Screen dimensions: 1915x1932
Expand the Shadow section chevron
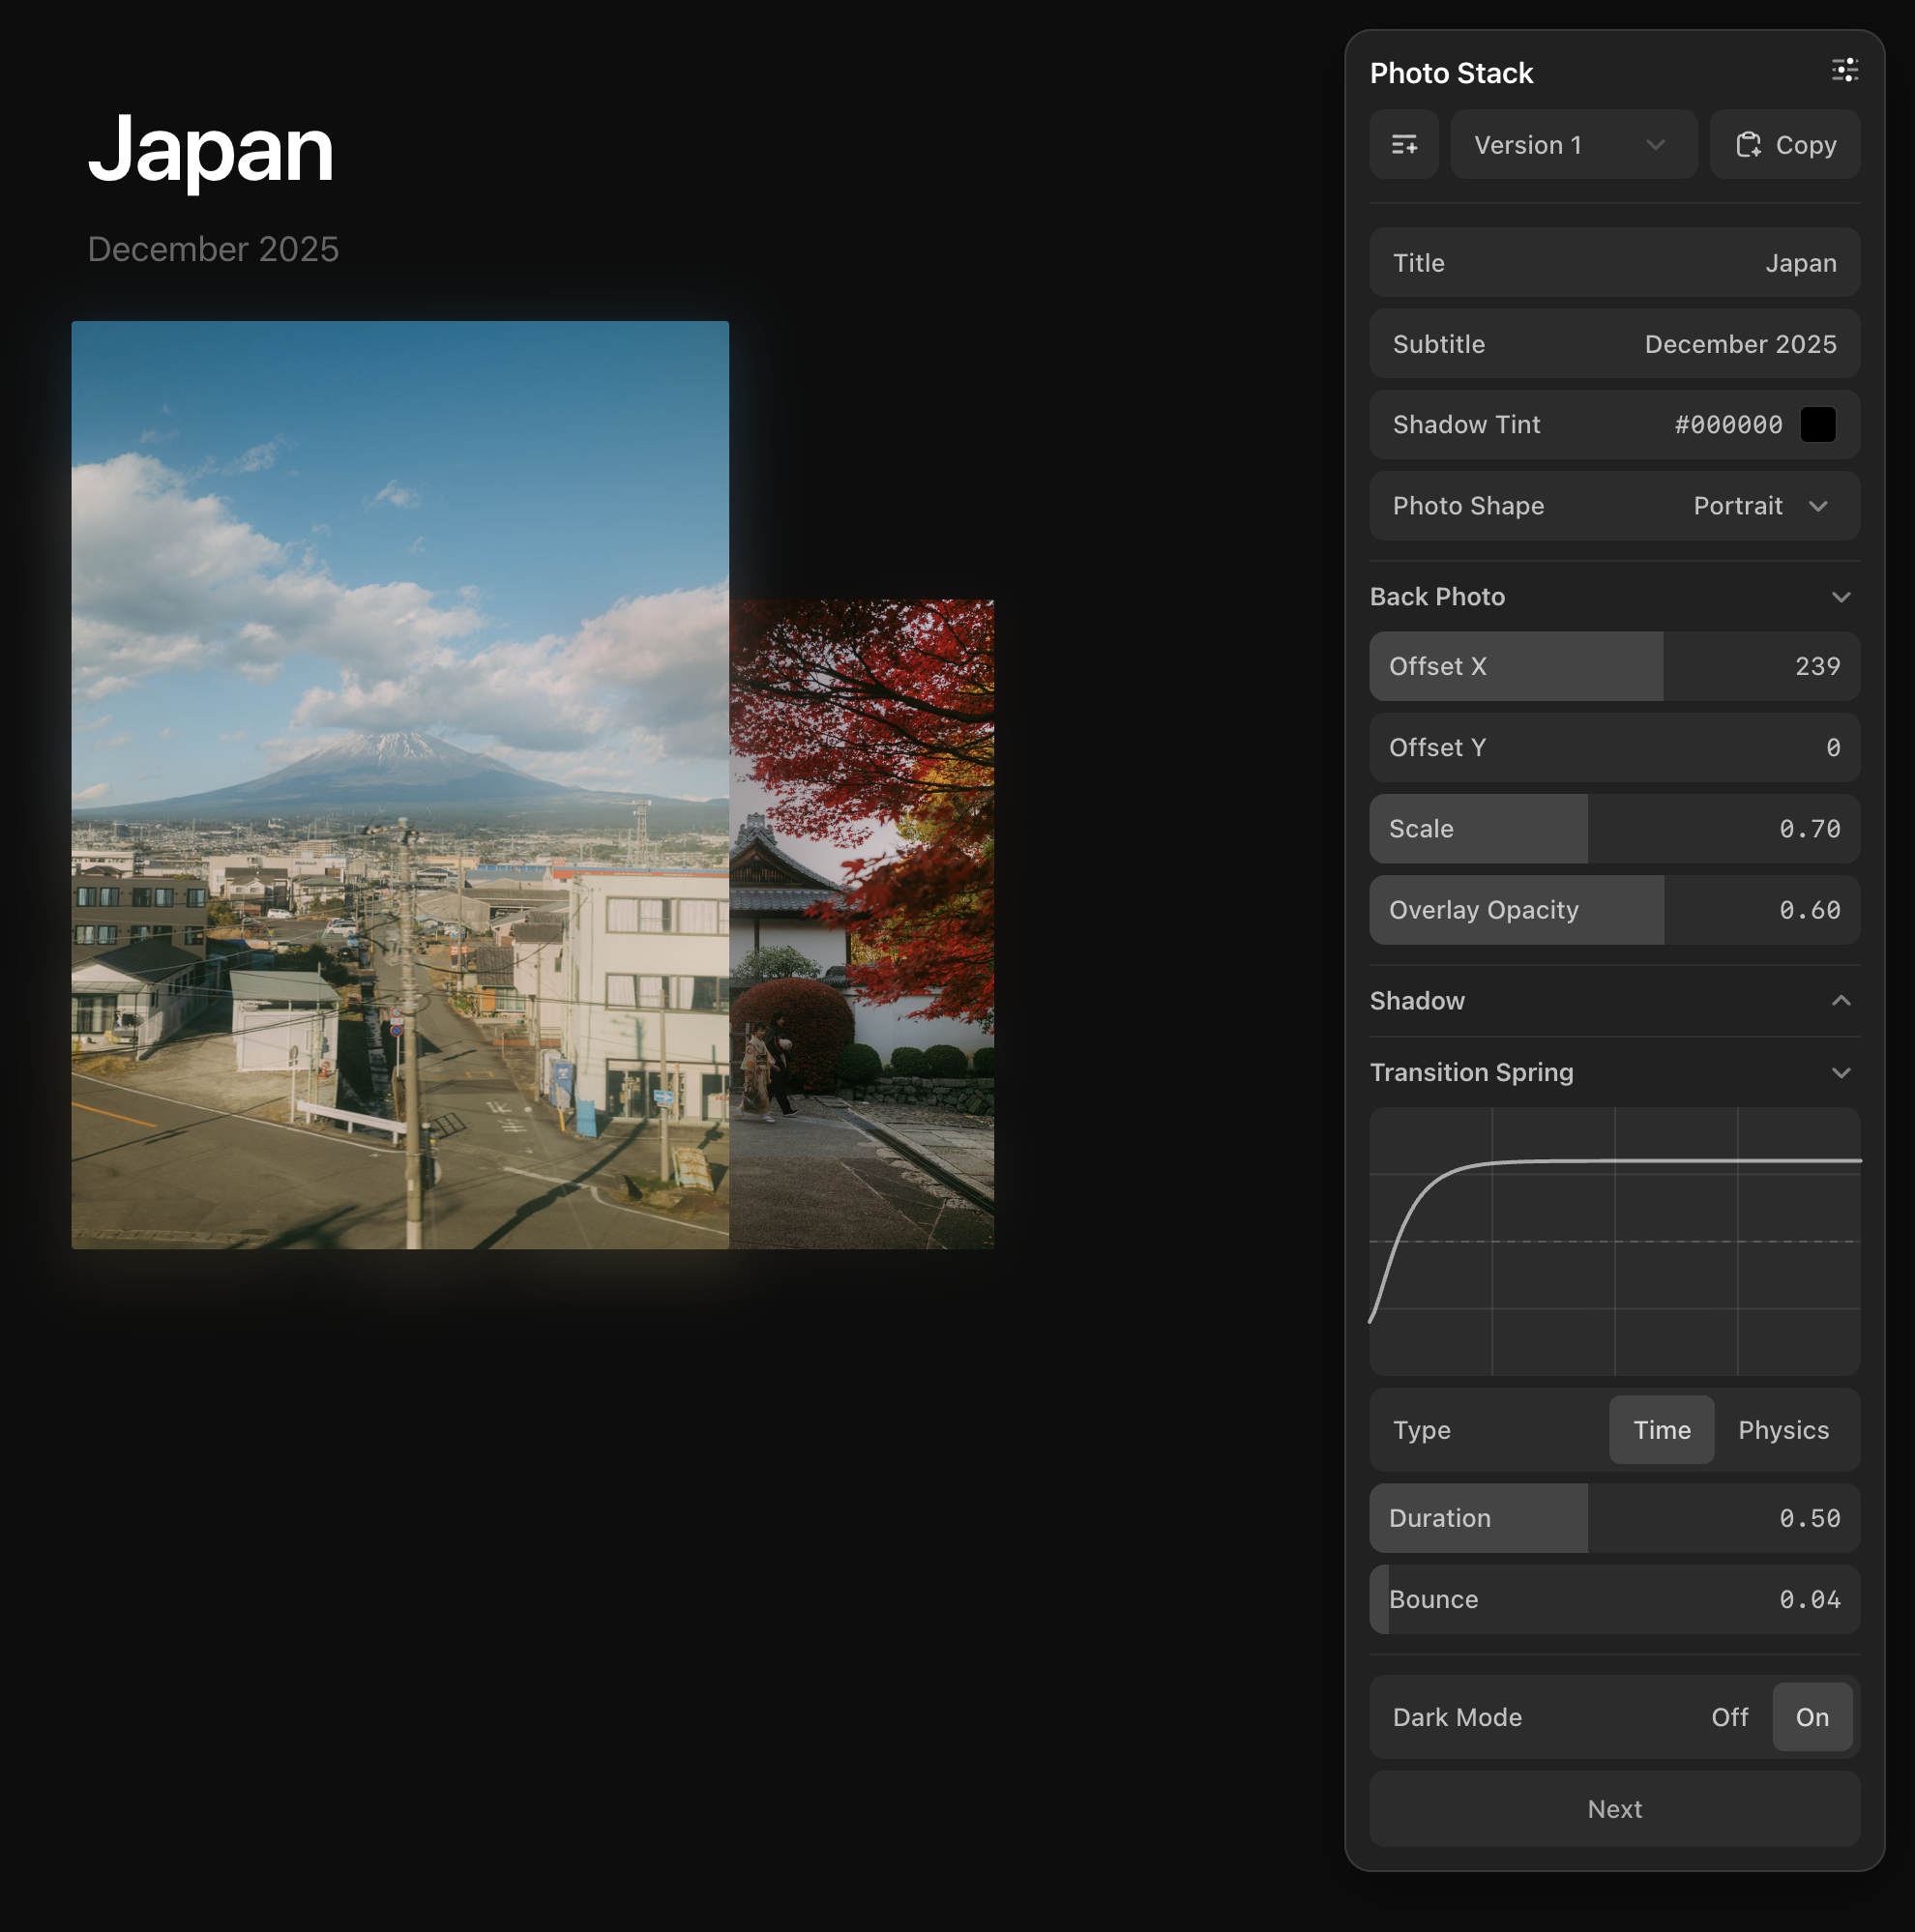1841,1001
